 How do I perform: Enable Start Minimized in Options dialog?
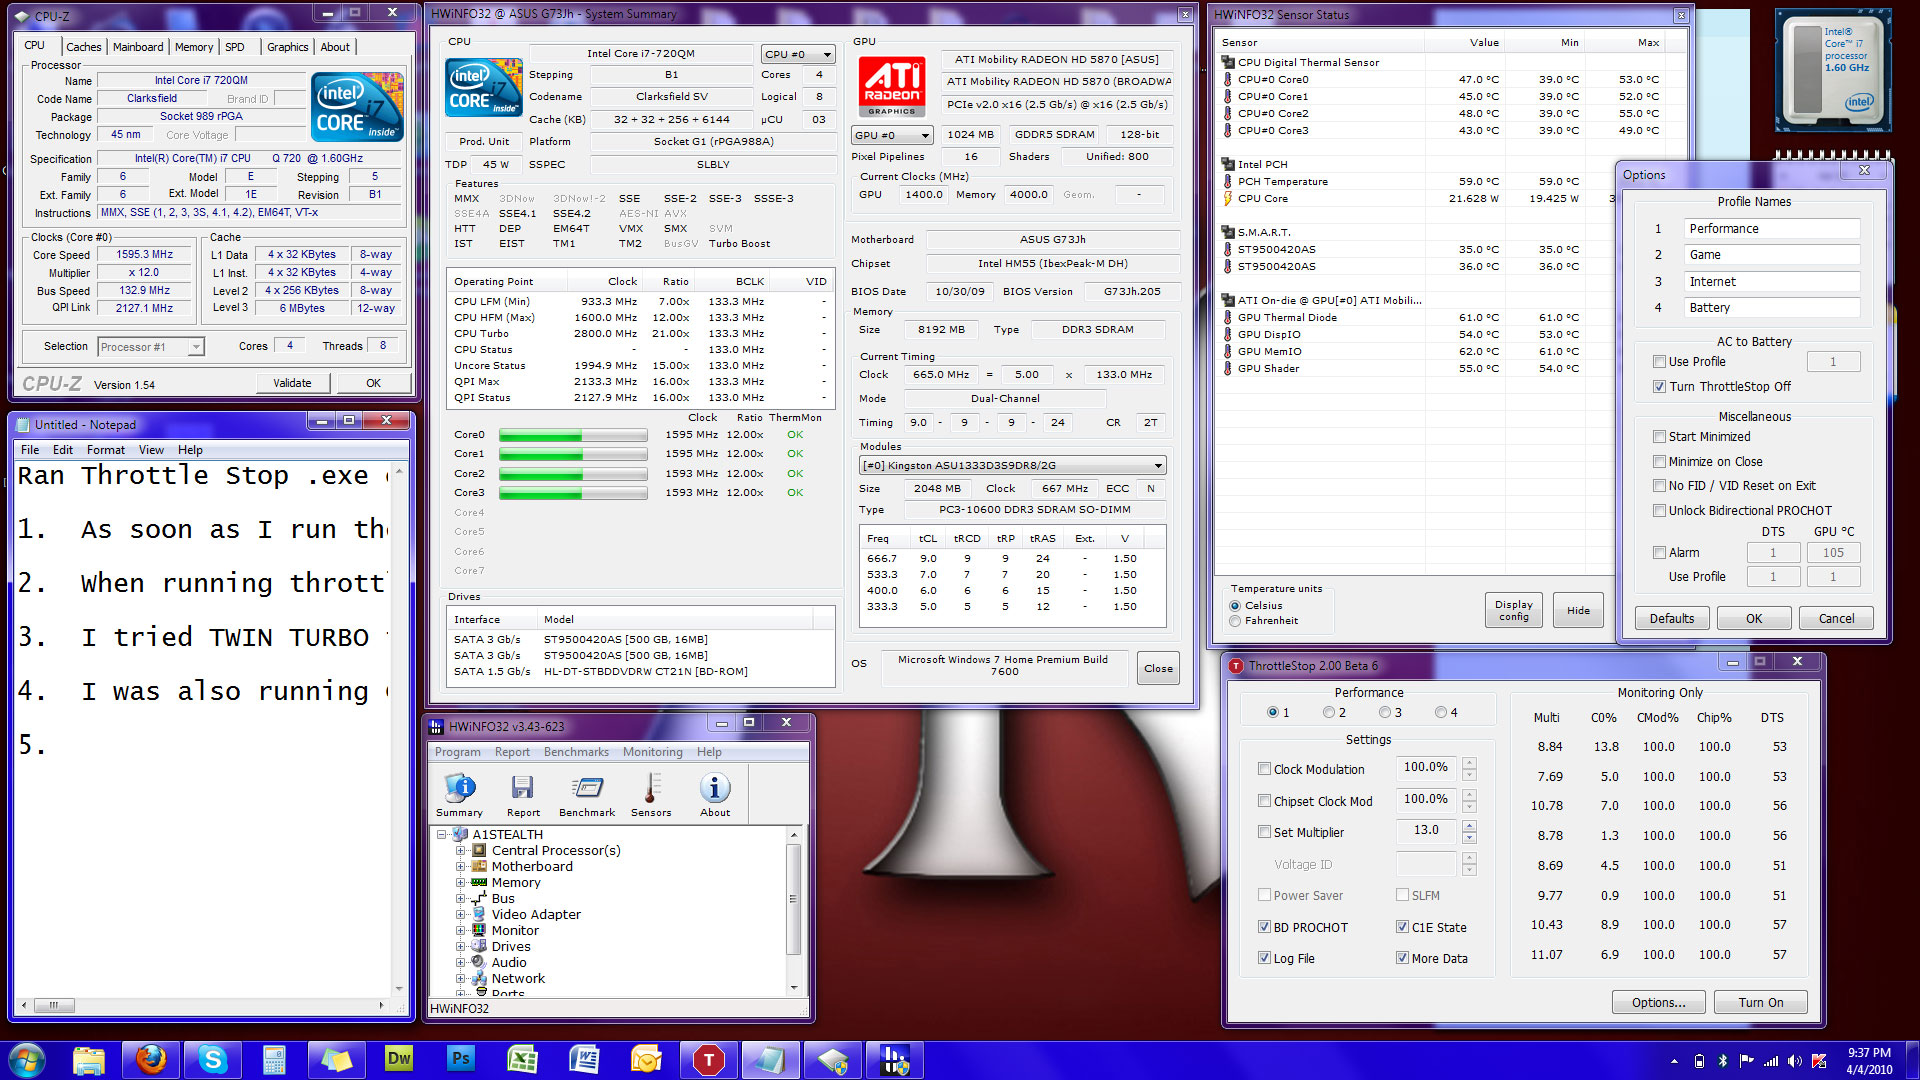pos(1659,437)
